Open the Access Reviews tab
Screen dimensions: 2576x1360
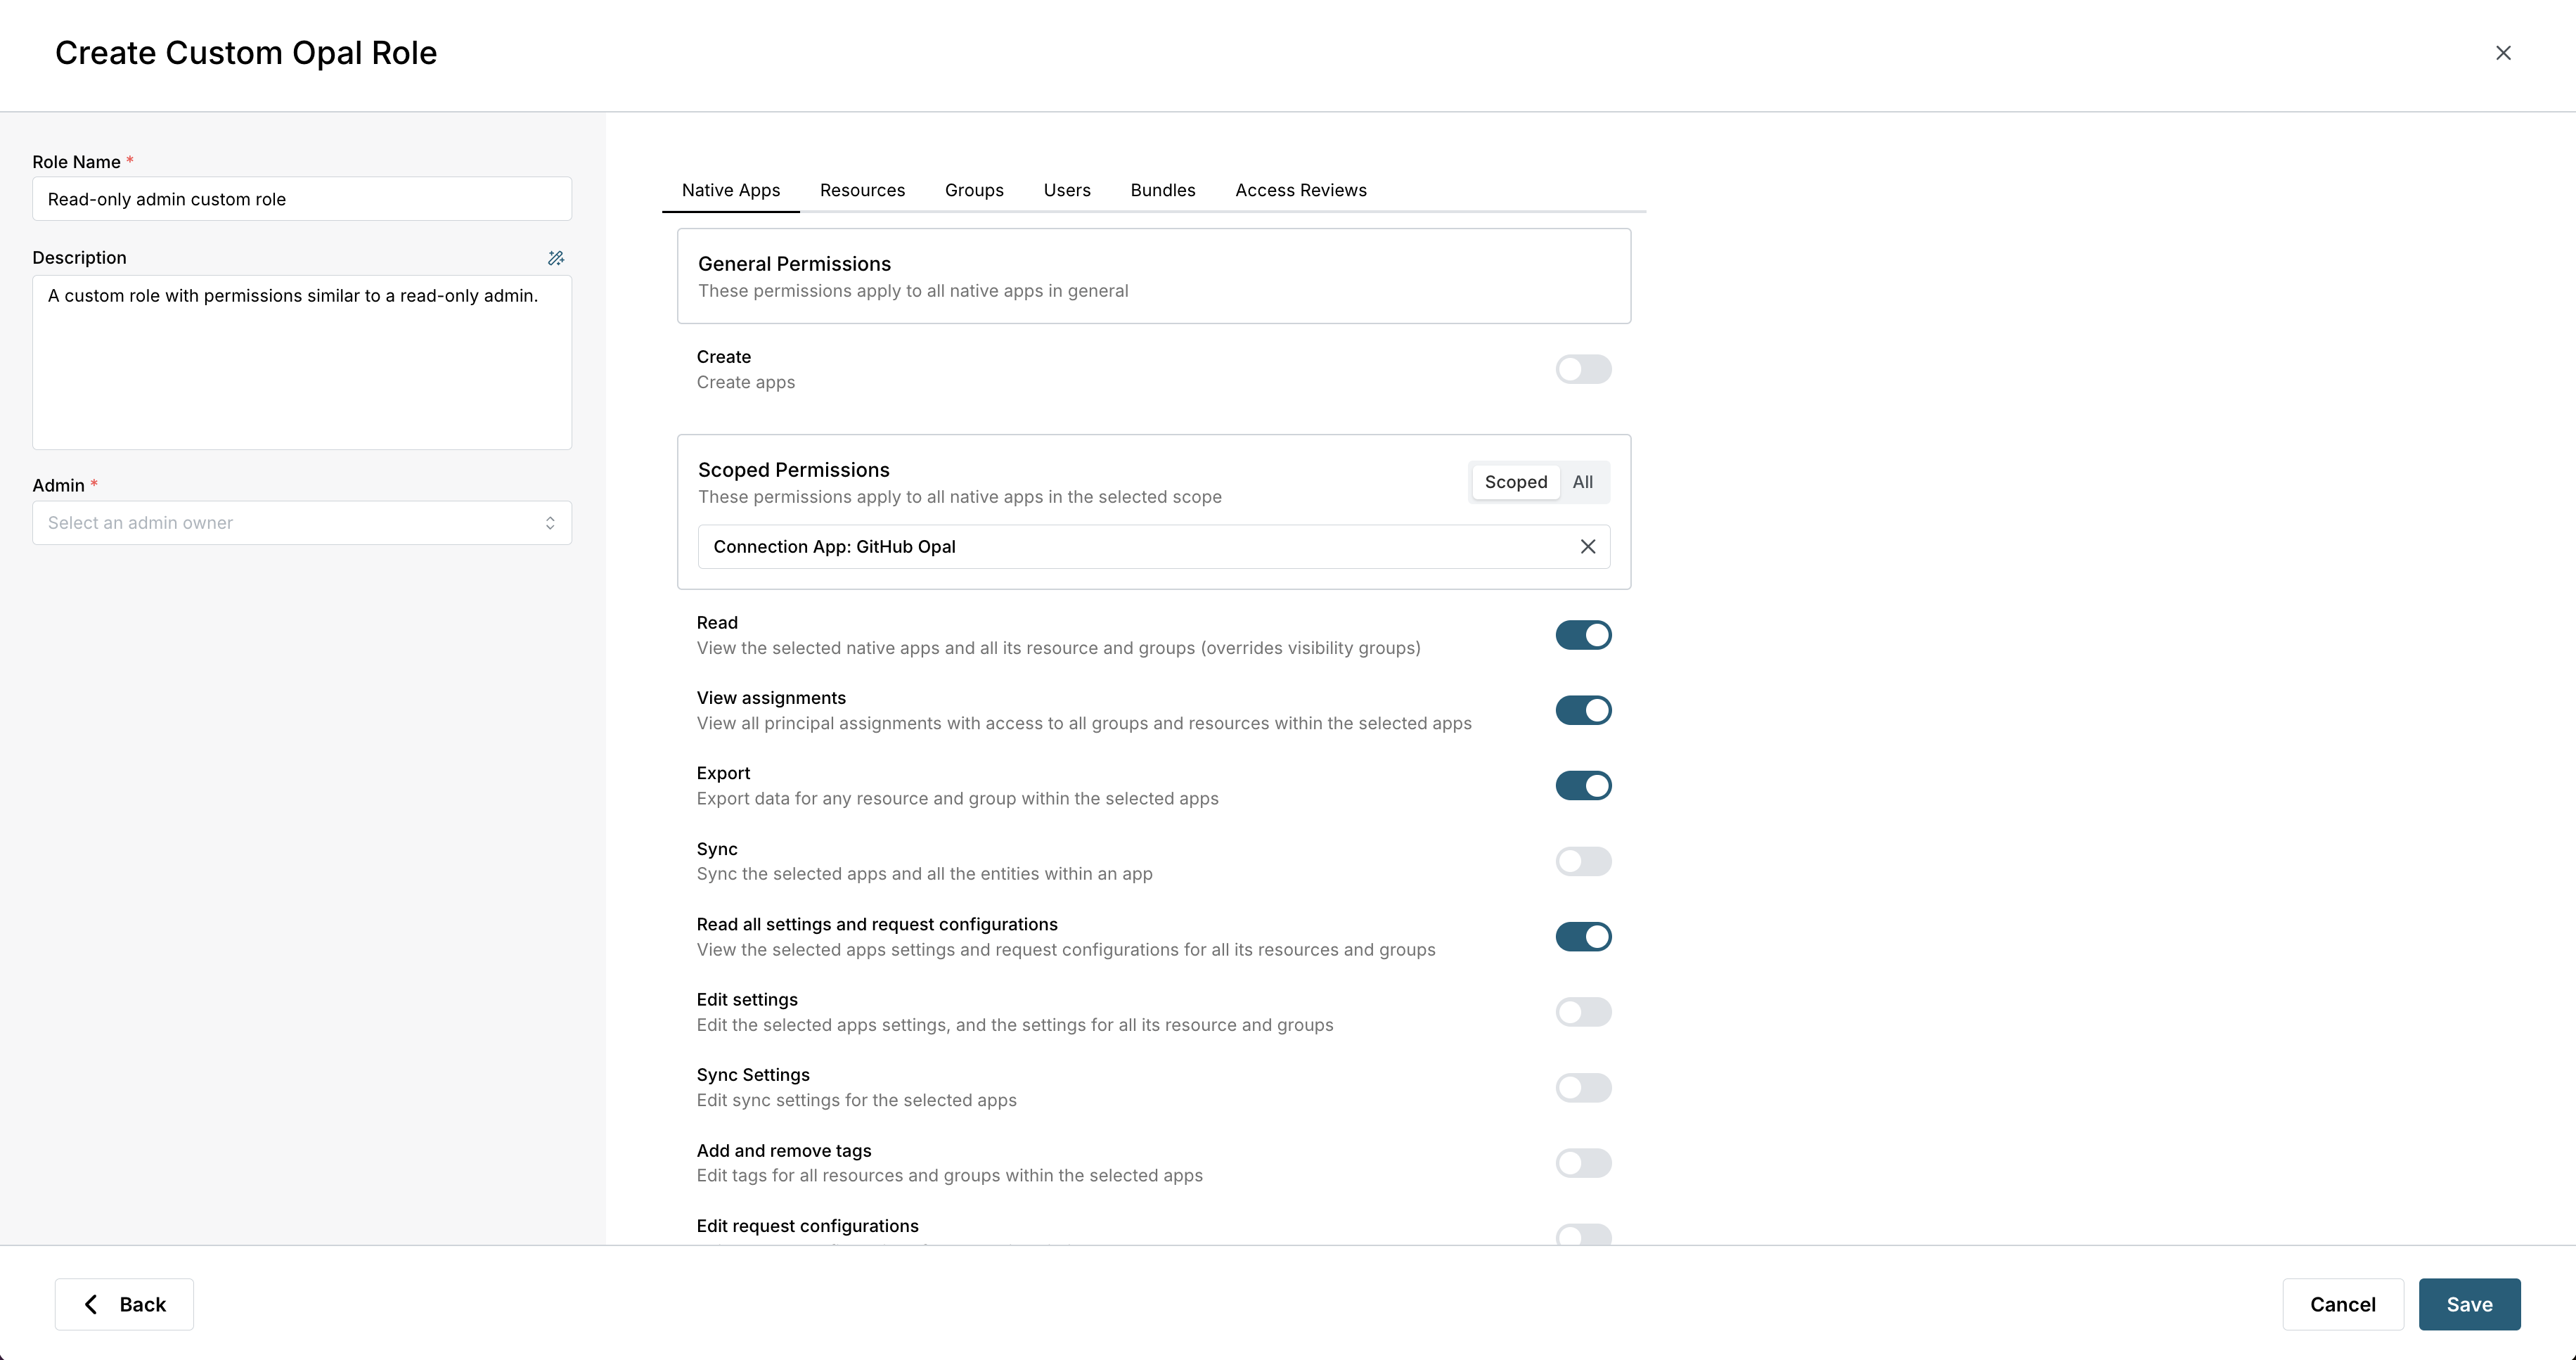tap(1300, 190)
